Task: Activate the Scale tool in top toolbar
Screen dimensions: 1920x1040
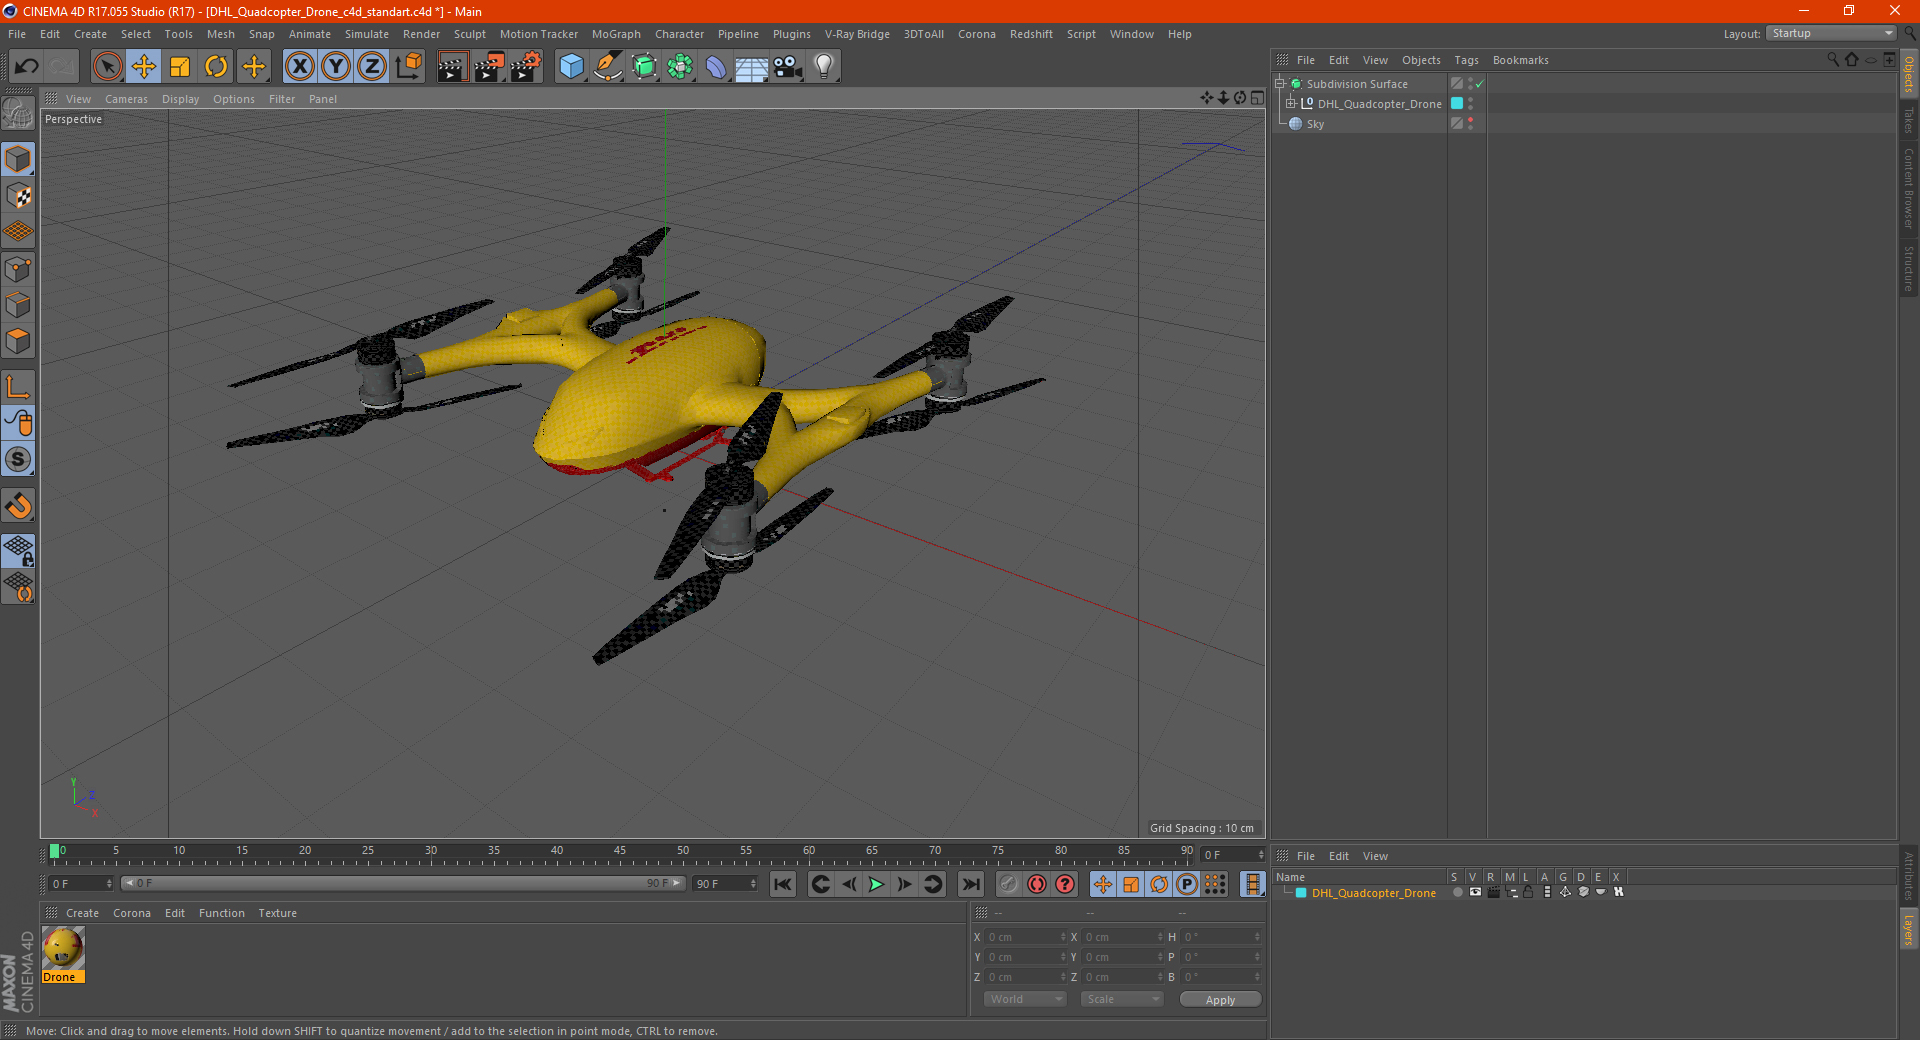Action: [180, 67]
